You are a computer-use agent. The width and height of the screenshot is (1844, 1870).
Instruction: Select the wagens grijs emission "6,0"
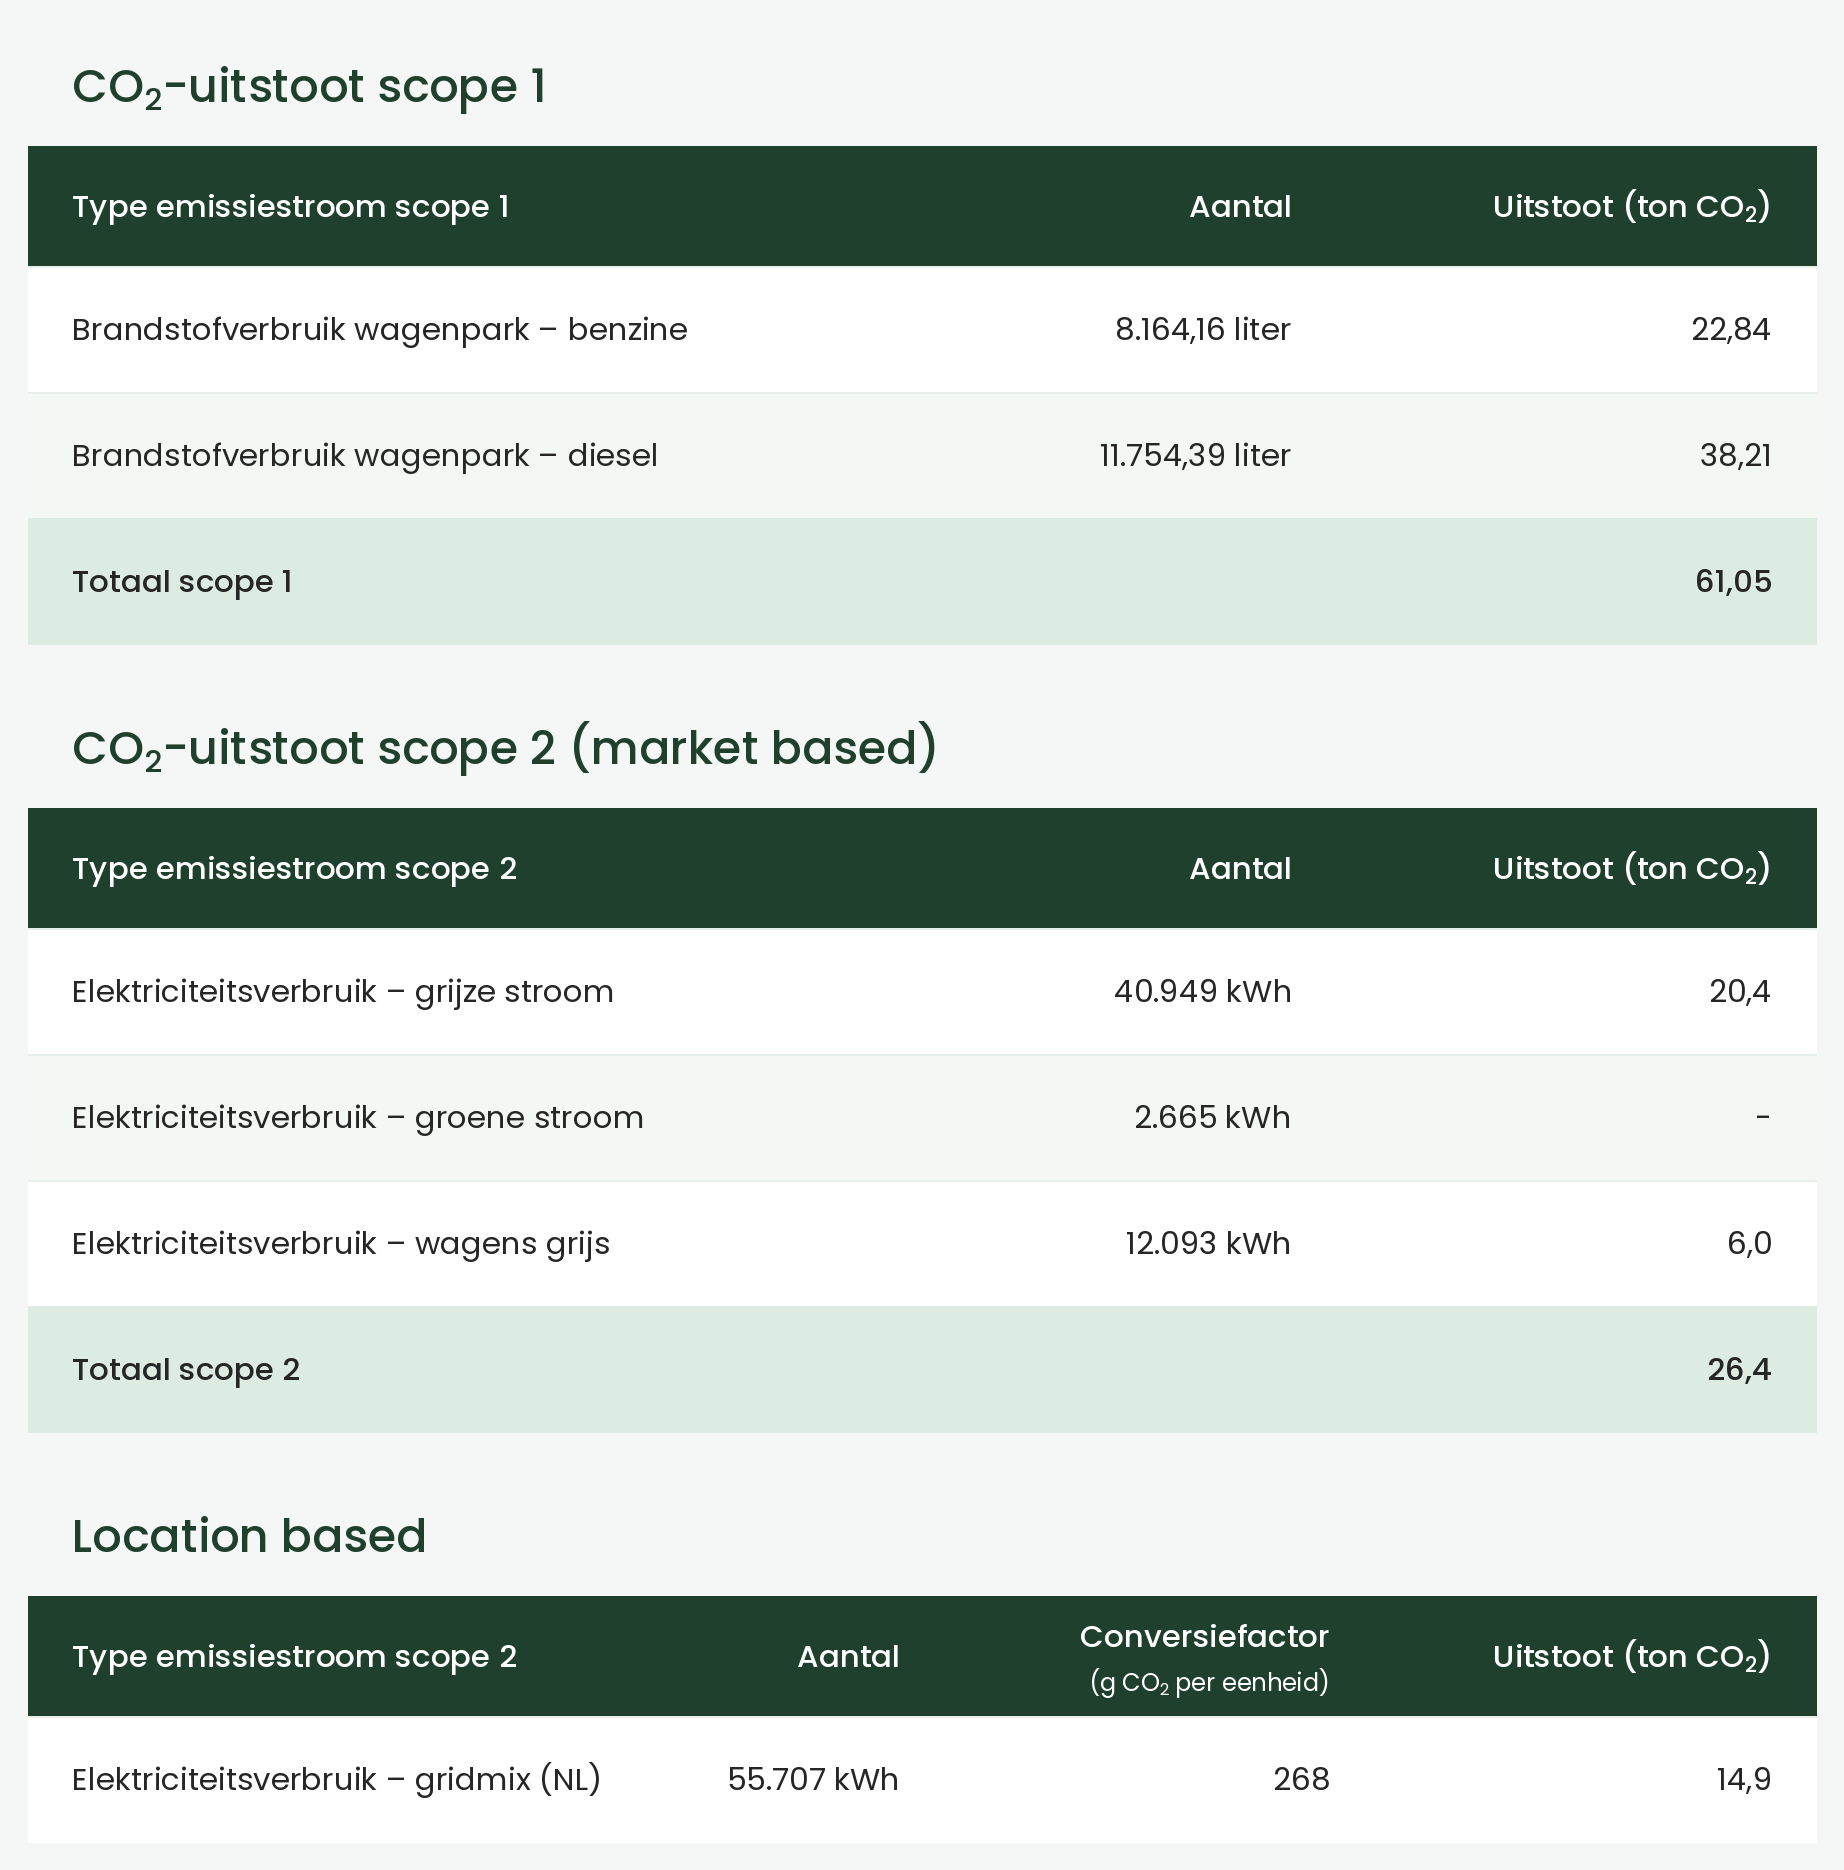coord(1749,1244)
